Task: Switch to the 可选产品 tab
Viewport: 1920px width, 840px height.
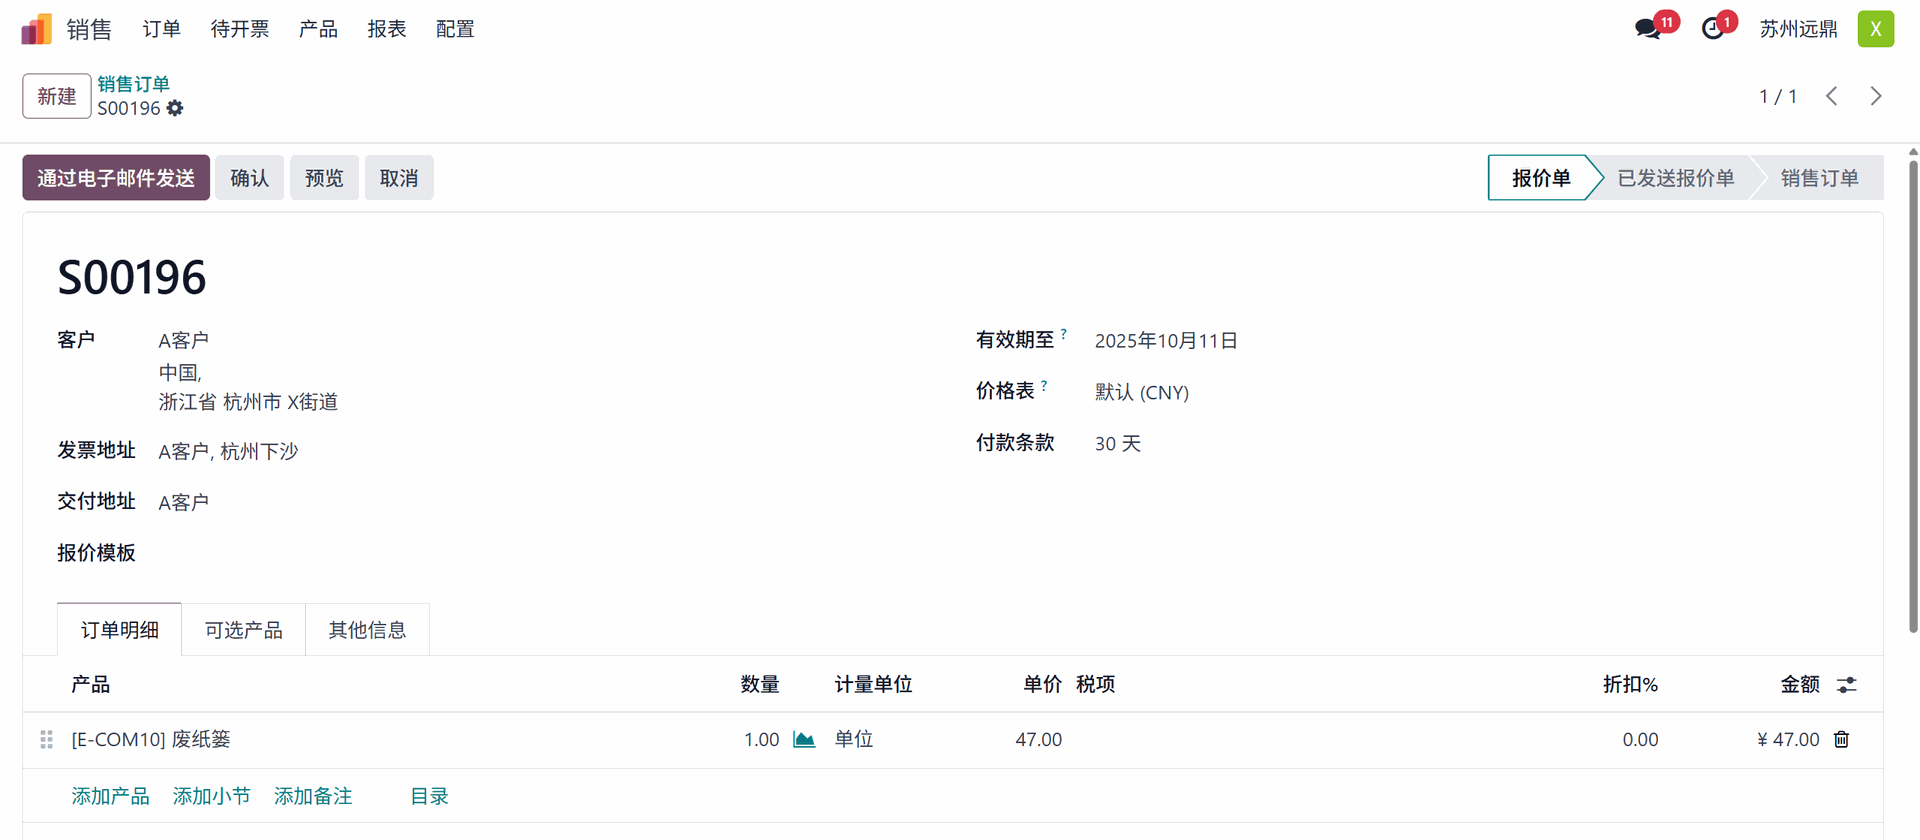Action: click(243, 630)
